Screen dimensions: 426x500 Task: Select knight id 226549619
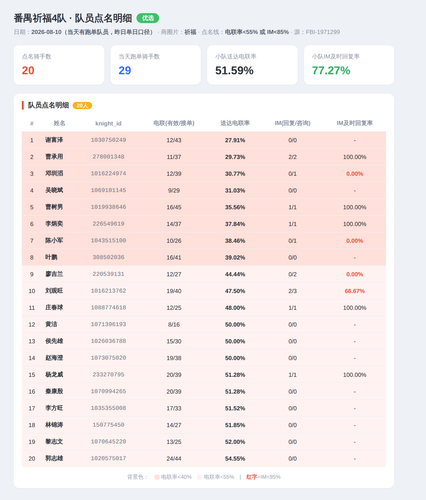tap(108, 224)
